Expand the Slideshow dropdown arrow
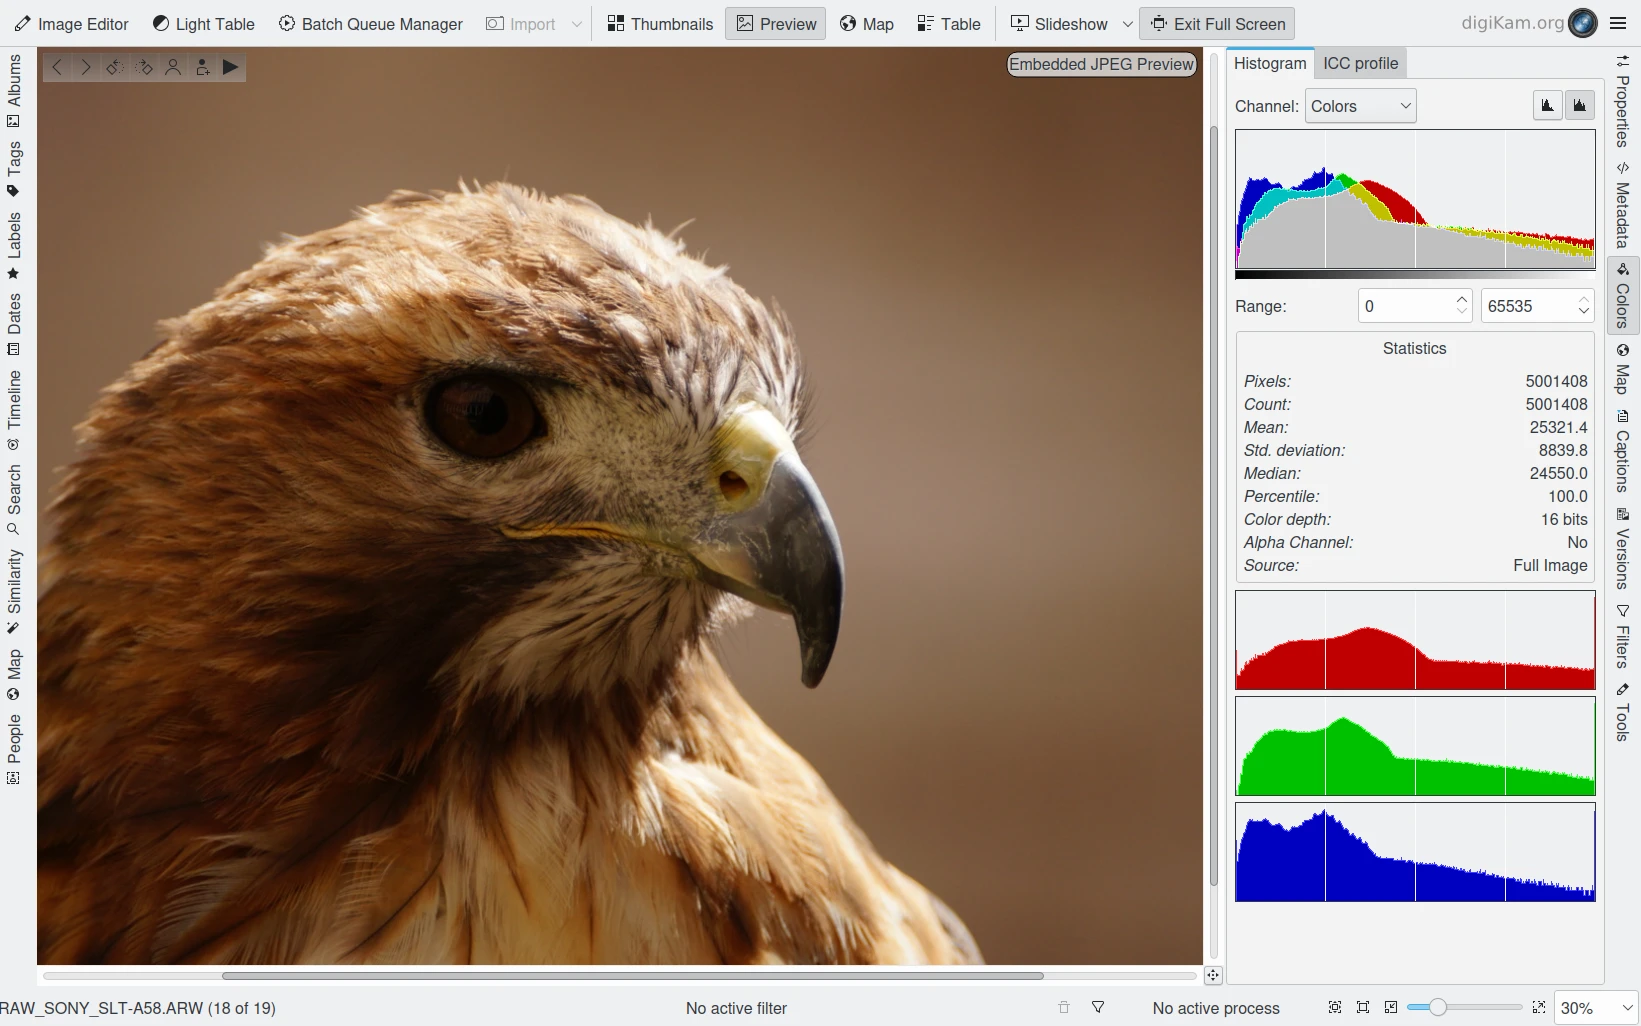The image size is (1641, 1026). (x=1127, y=24)
